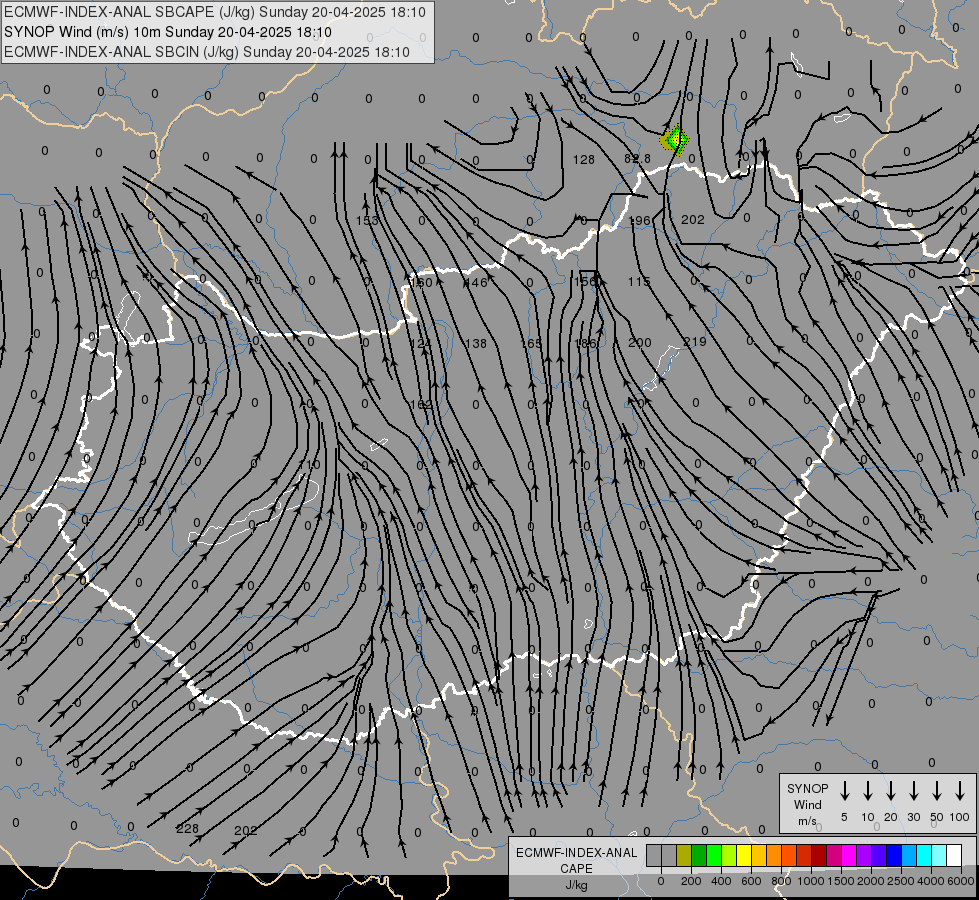This screenshot has height=900, width=979.
Task: Click the '2500' tick label on colour bar
Action: 900,881
